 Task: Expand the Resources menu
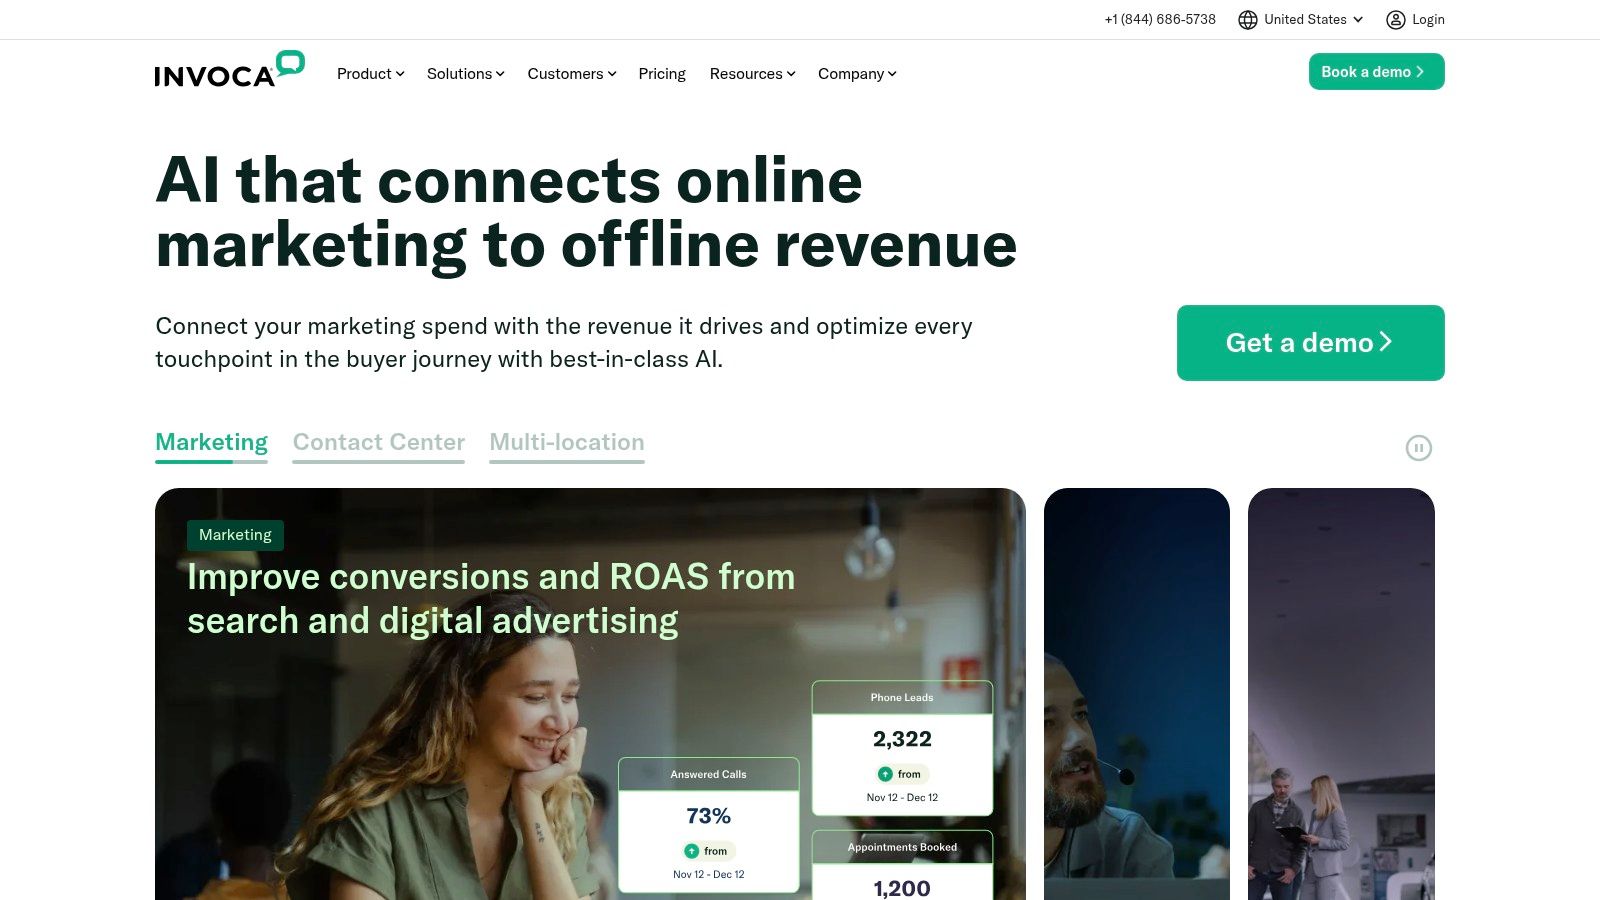(x=752, y=74)
